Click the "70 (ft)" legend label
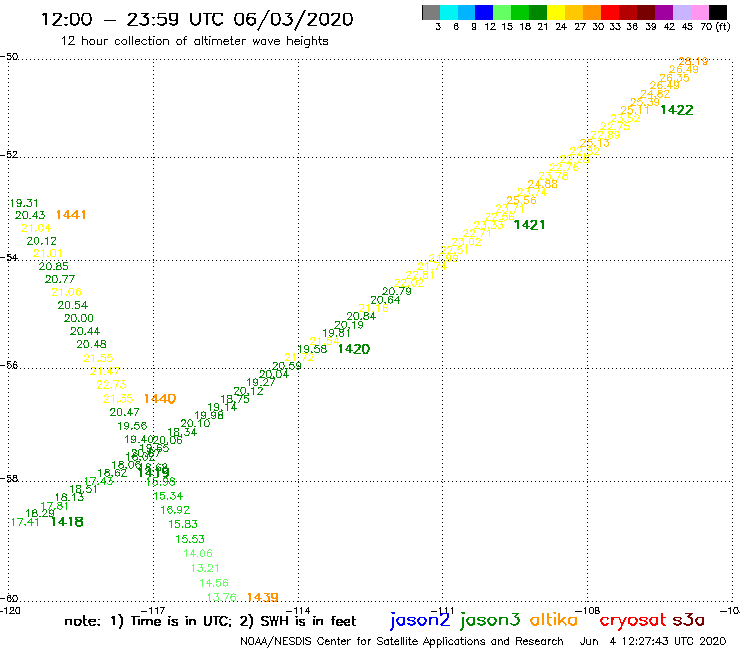Screen dimensions: 740x650 pos(715,26)
